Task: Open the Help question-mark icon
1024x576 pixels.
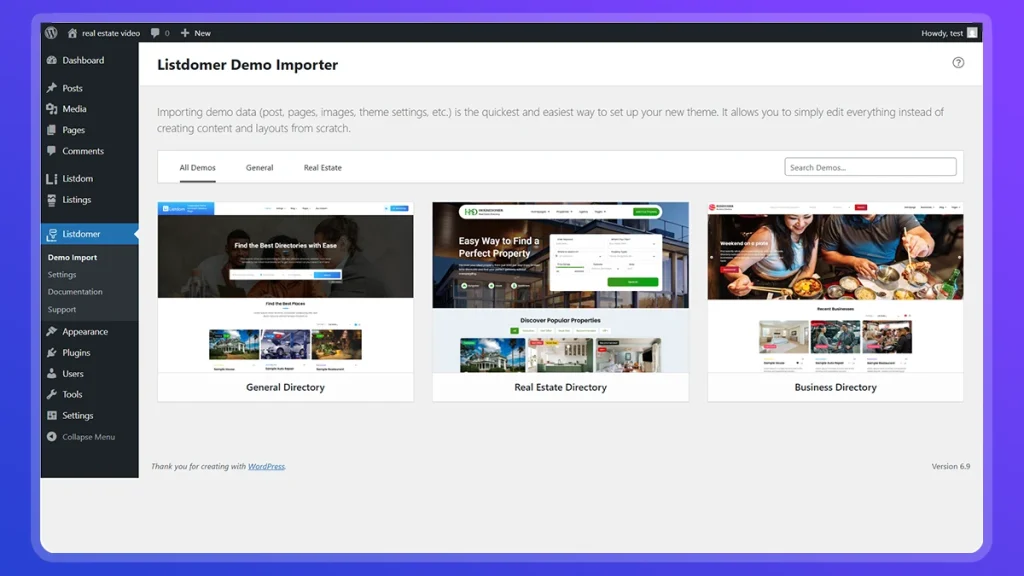Action: [x=958, y=62]
